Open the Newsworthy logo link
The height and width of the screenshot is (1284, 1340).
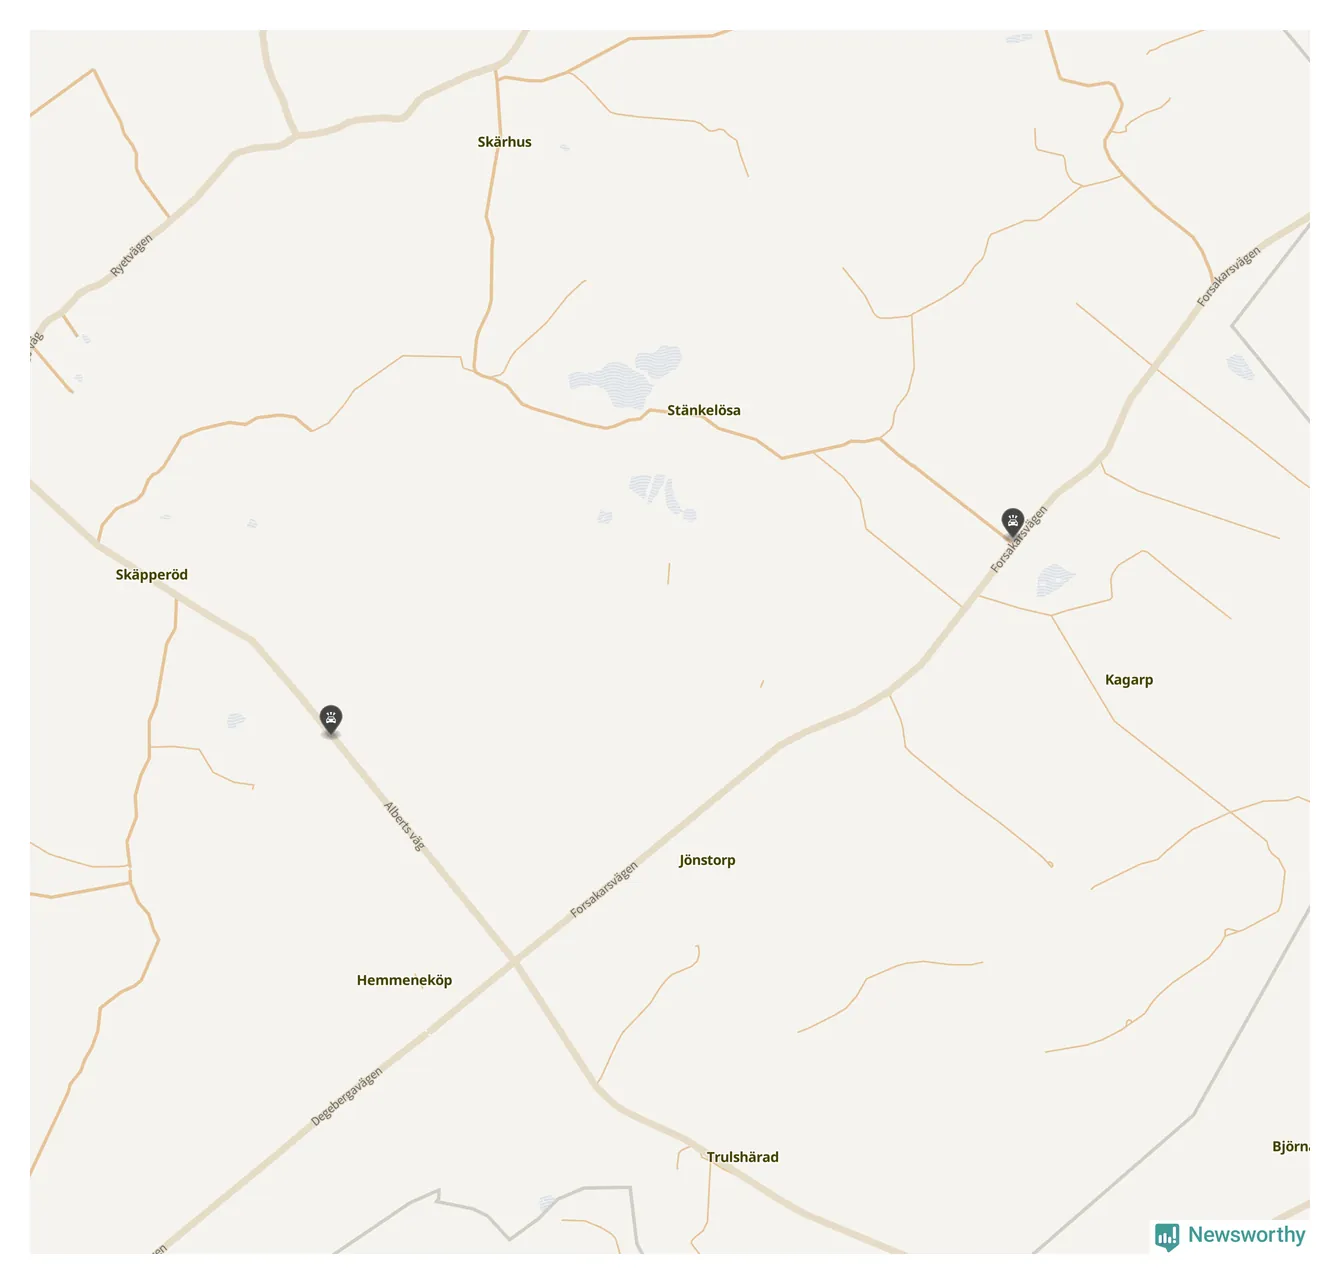click(x=1230, y=1236)
